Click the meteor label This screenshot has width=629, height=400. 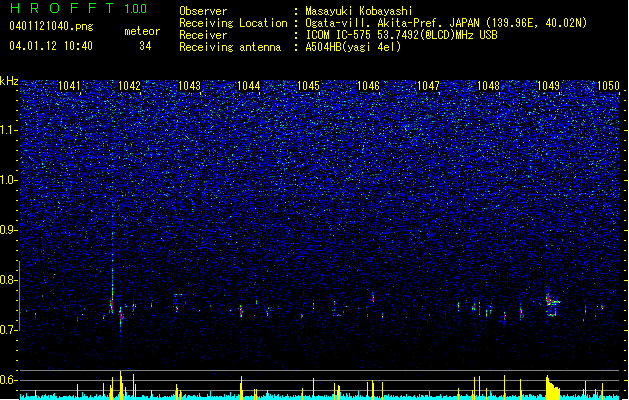(142, 31)
